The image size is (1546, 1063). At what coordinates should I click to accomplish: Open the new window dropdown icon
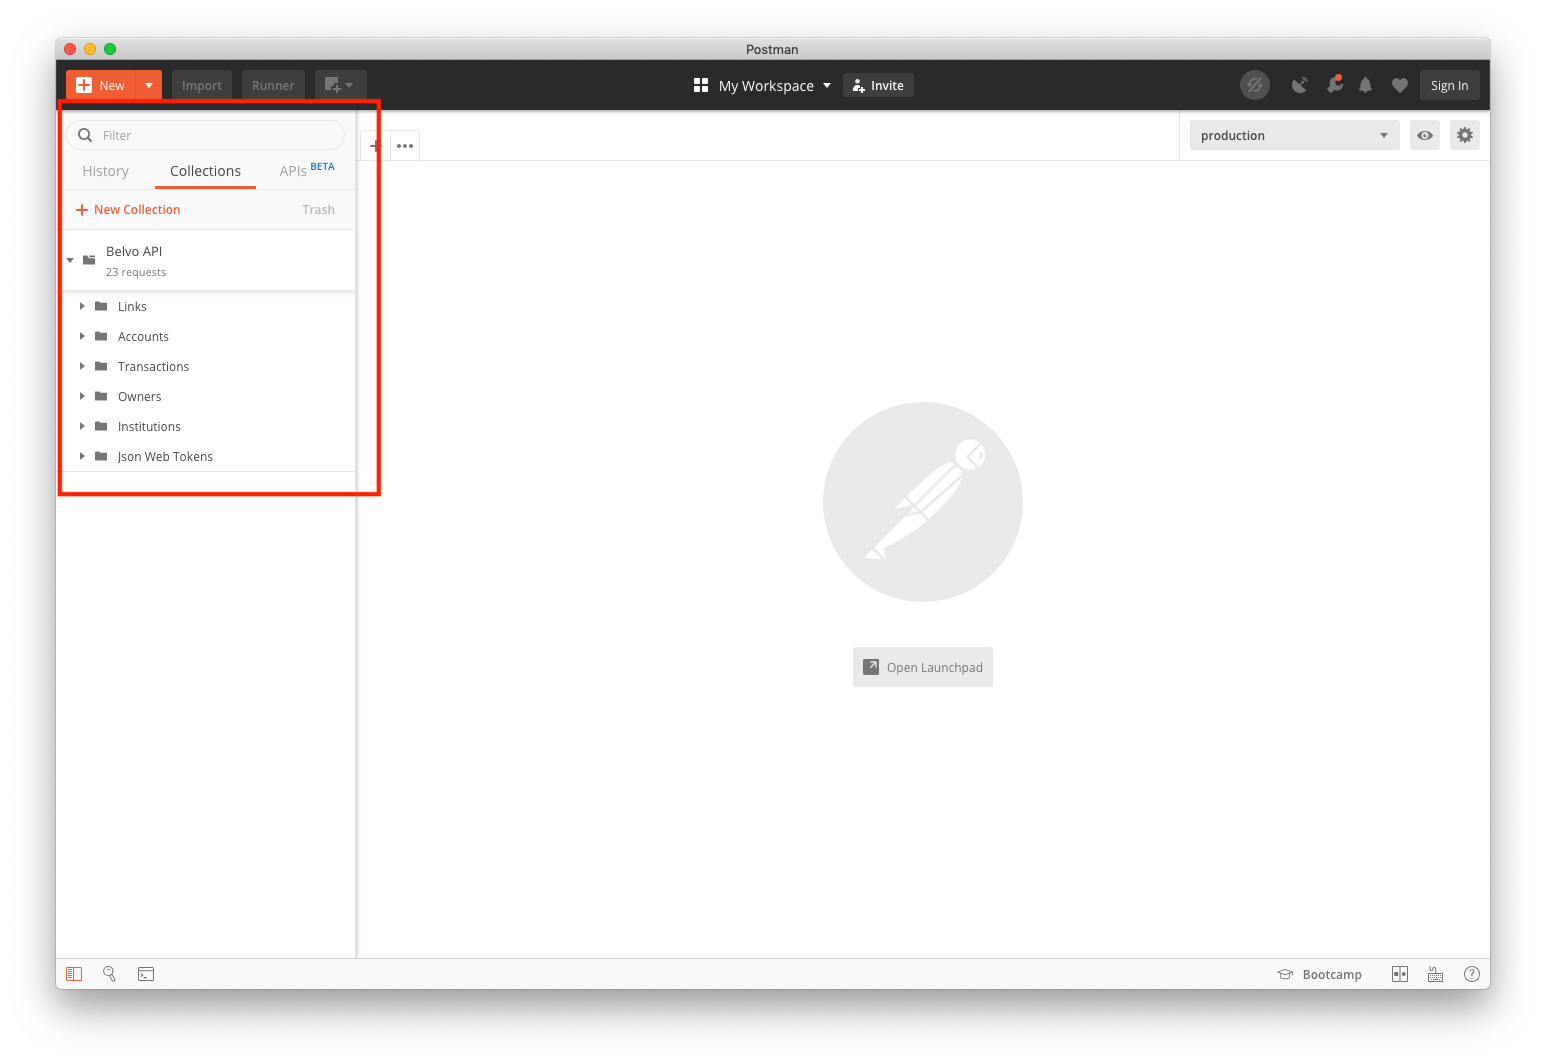340,85
